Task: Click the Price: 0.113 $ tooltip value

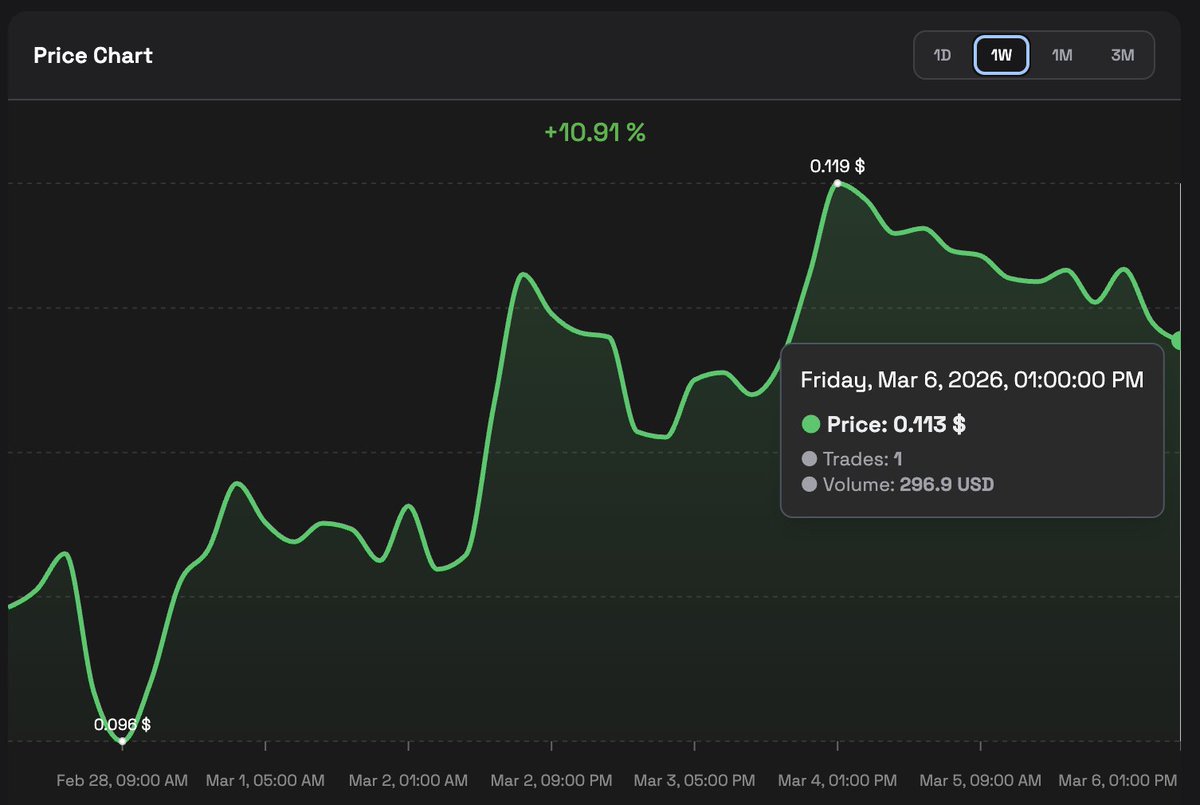Action: click(x=896, y=424)
